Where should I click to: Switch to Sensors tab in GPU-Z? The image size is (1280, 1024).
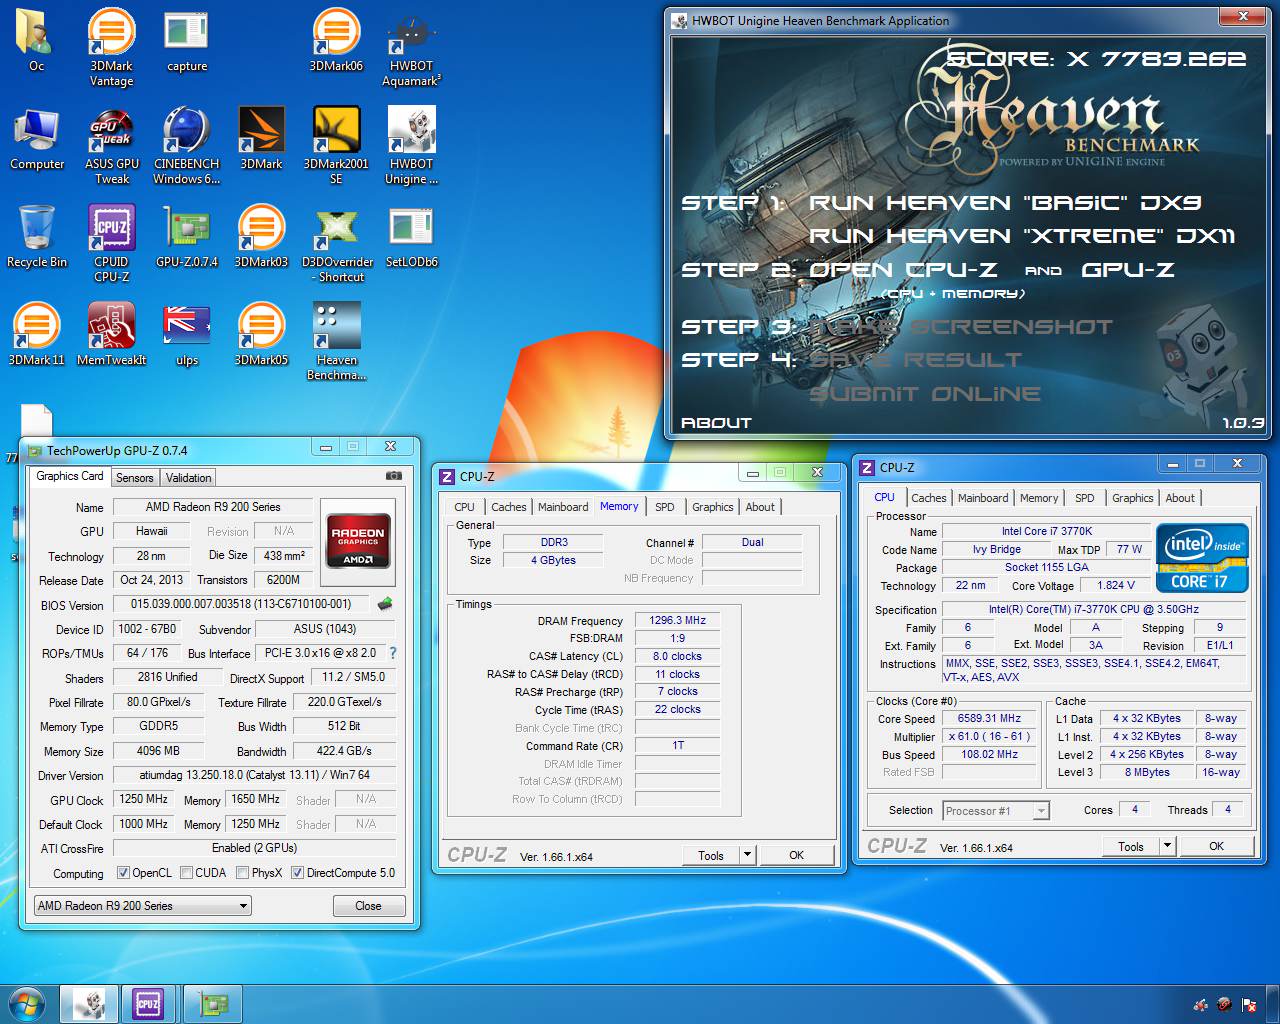pyautogui.click(x=135, y=478)
